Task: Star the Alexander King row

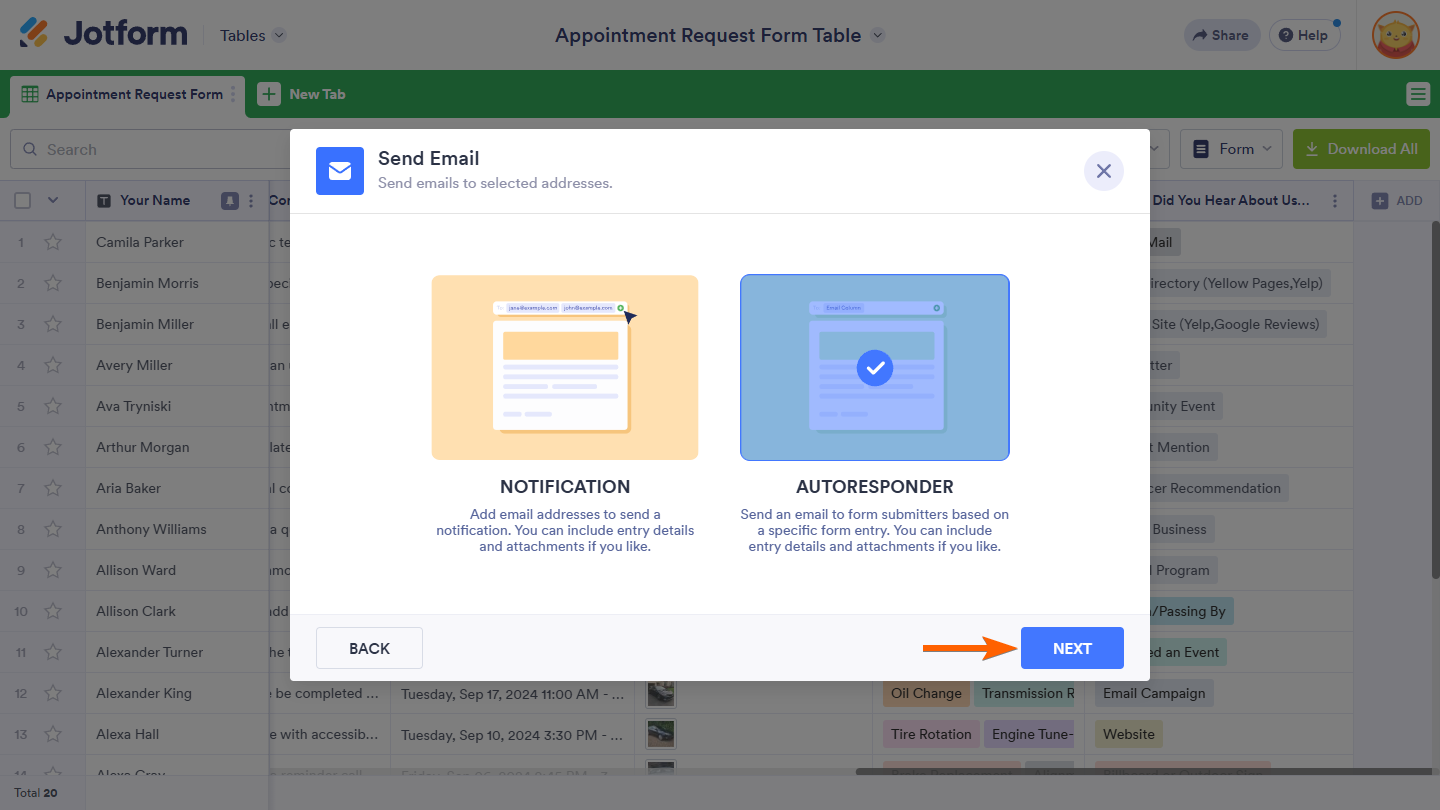Action: [x=53, y=693]
